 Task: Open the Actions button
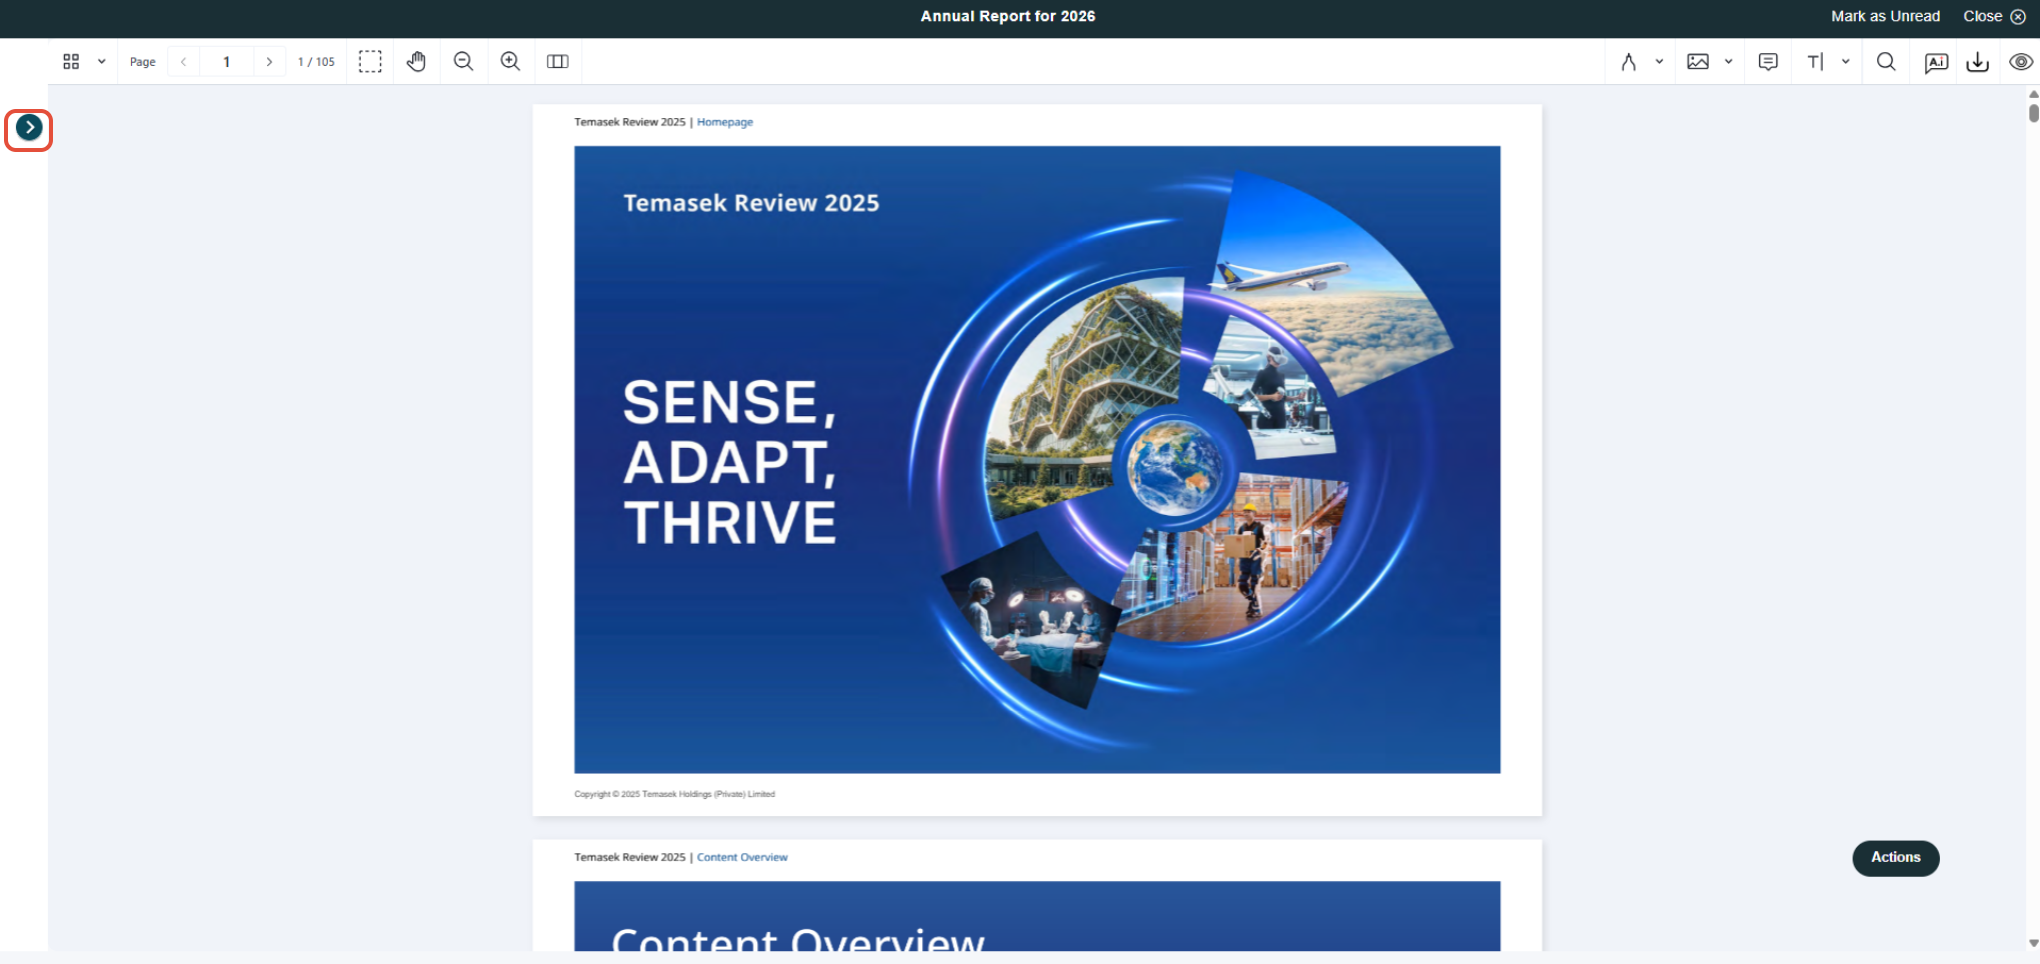(1895, 858)
